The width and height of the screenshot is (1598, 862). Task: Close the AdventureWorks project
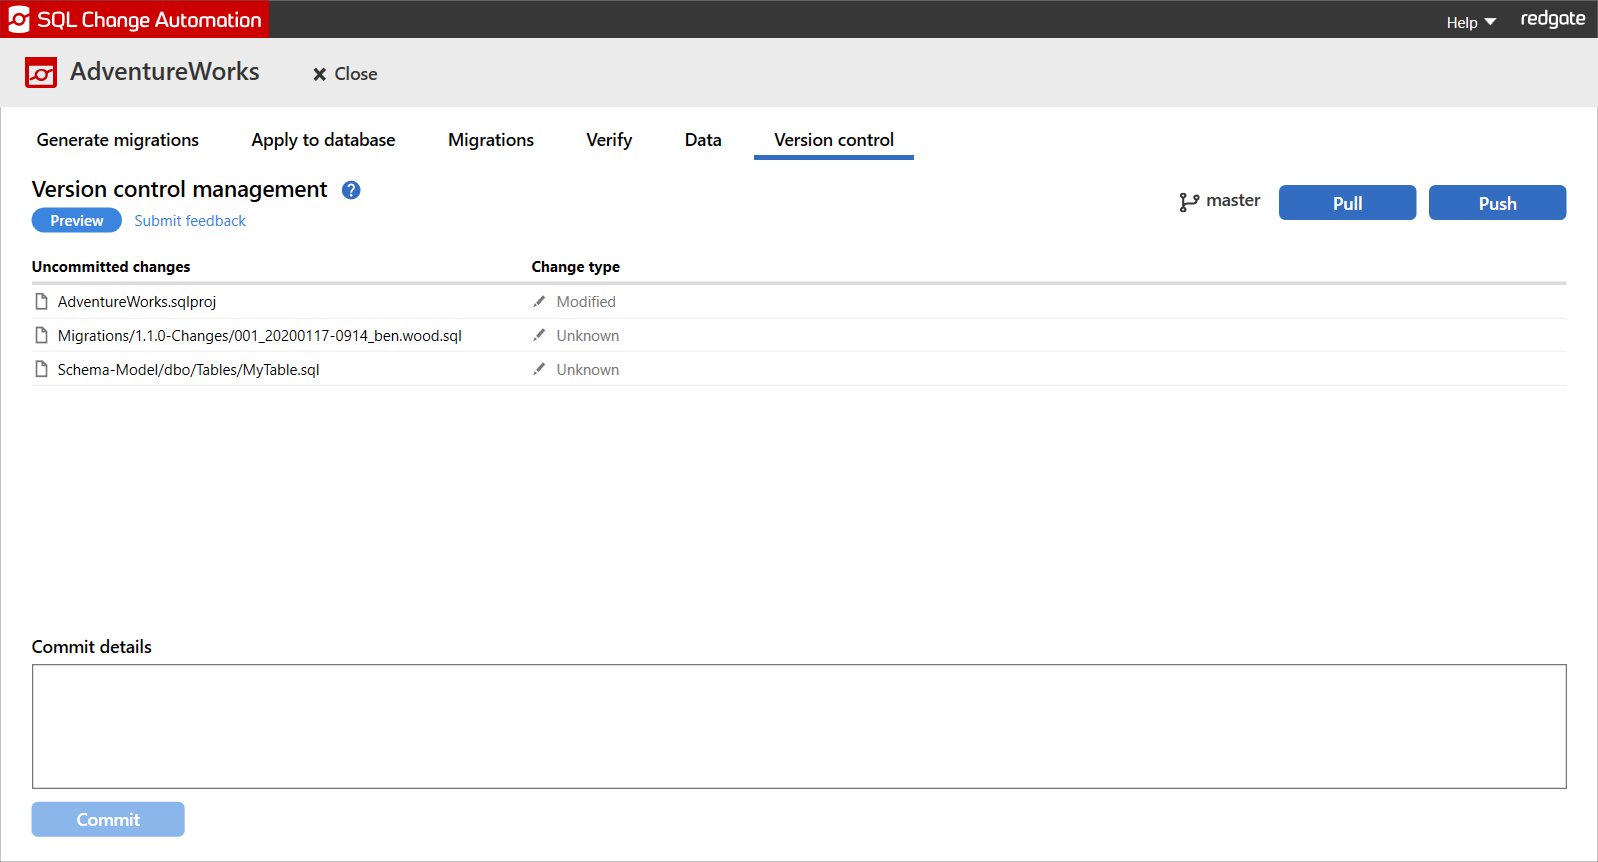tap(345, 74)
